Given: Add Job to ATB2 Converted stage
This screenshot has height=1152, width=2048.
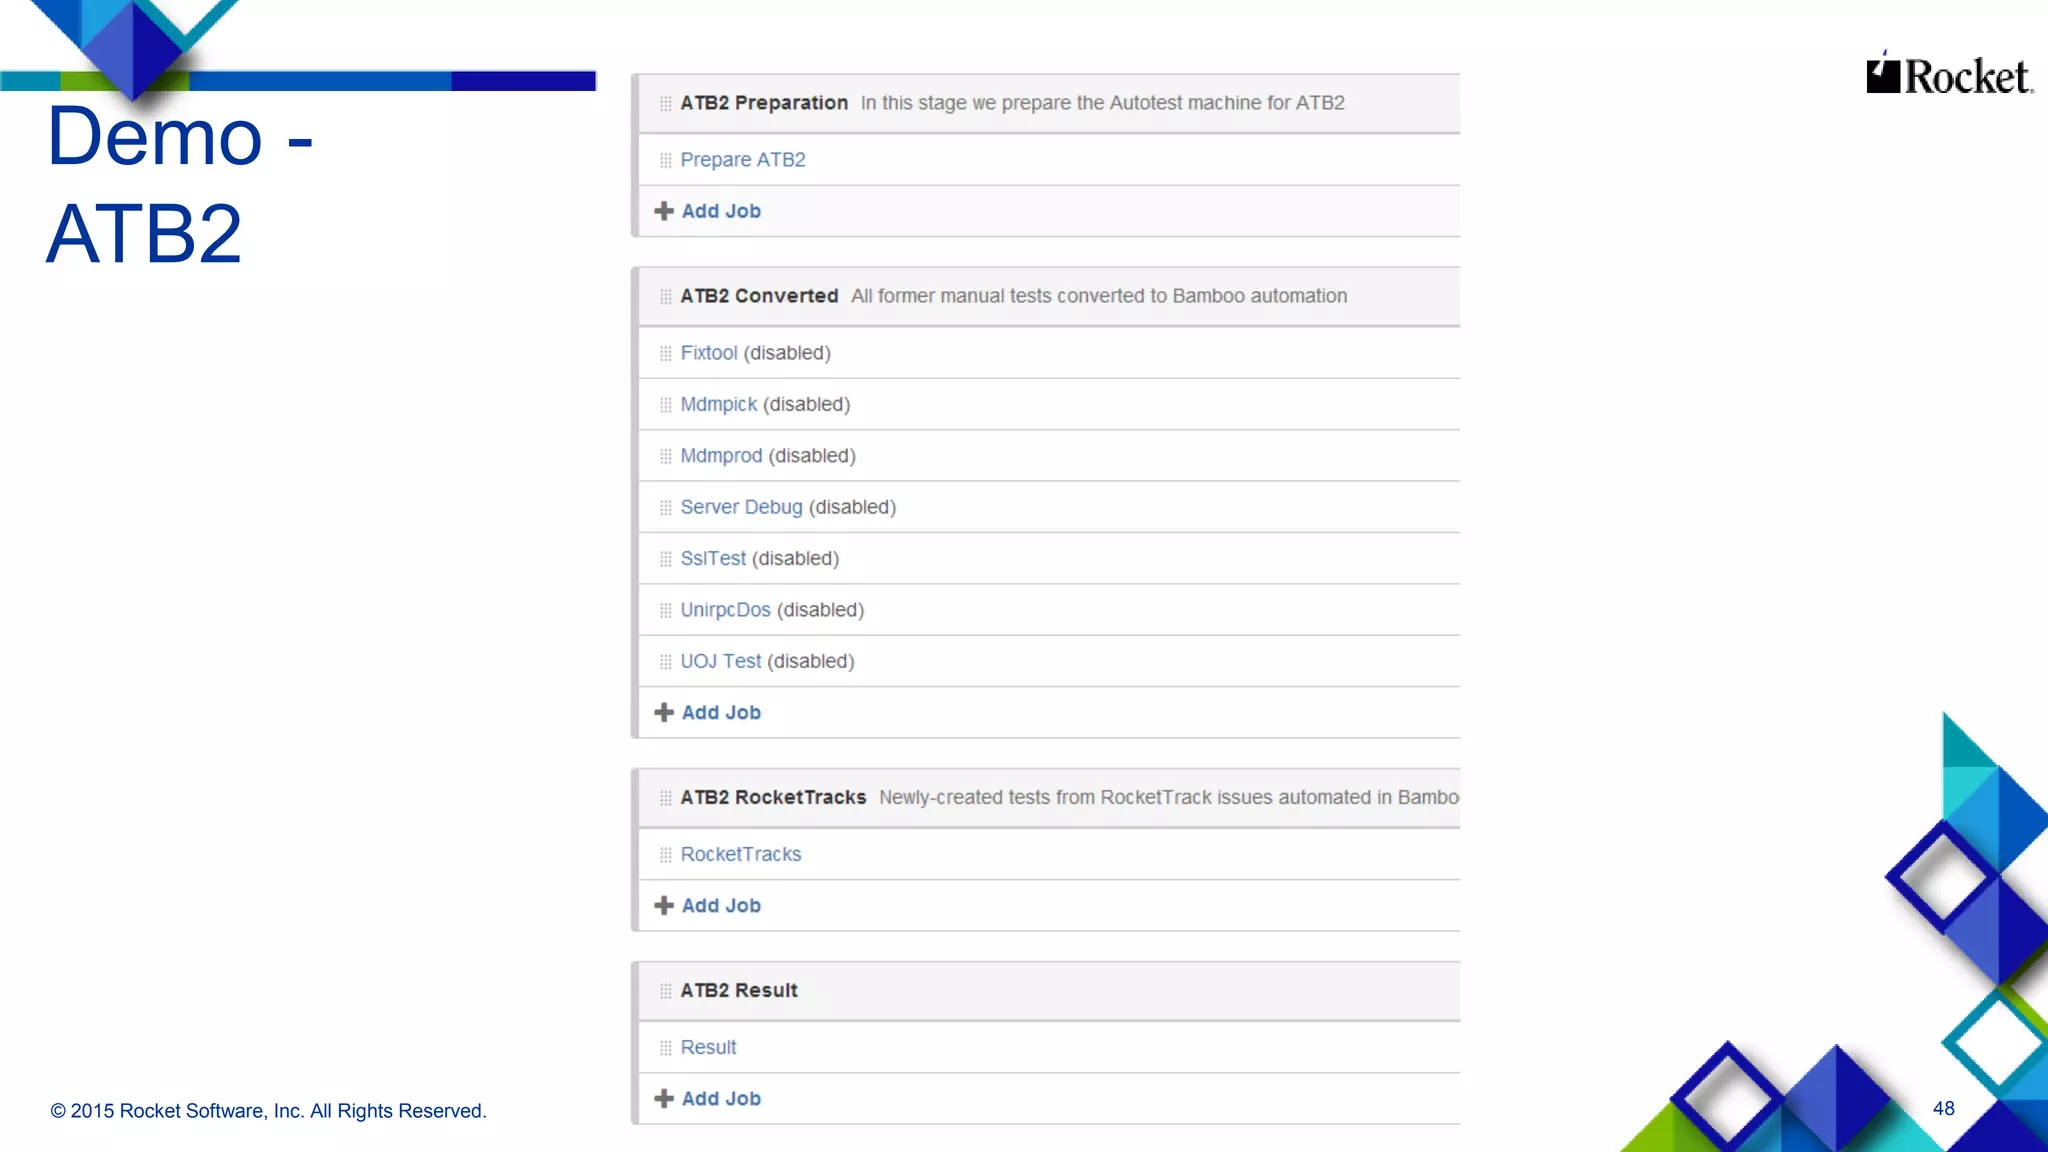Looking at the screenshot, I should click(721, 712).
